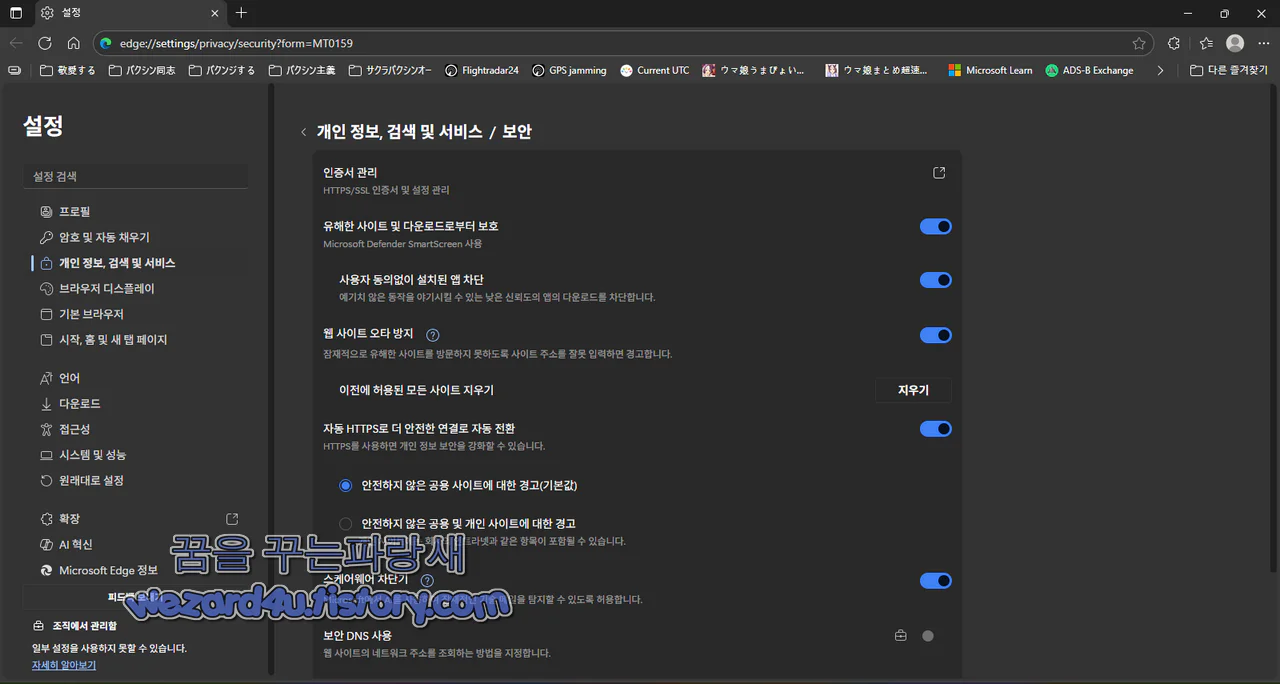The width and height of the screenshot is (1280, 684).
Task: Toggle the disabled 보안 DNS 사용 switch
Action: pos(928,636)
